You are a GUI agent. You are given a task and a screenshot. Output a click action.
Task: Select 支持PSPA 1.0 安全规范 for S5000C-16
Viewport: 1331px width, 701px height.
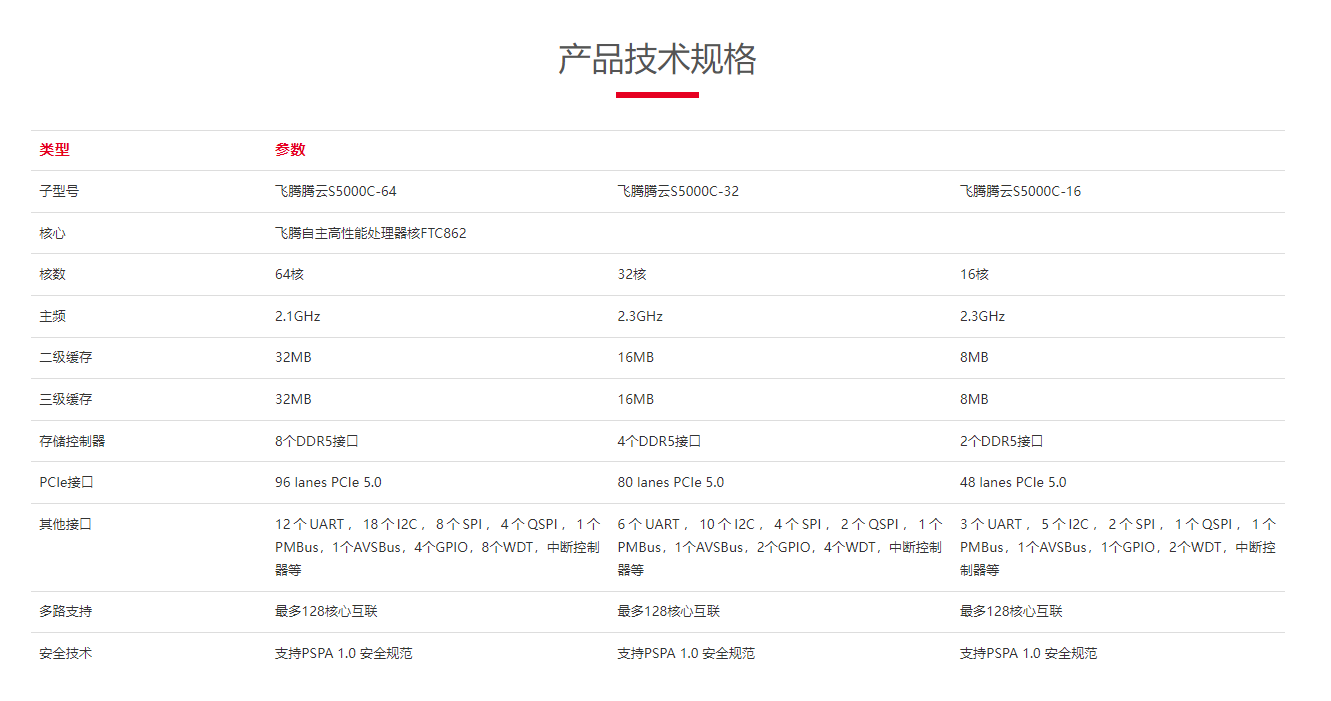(x=1028, y=653)
